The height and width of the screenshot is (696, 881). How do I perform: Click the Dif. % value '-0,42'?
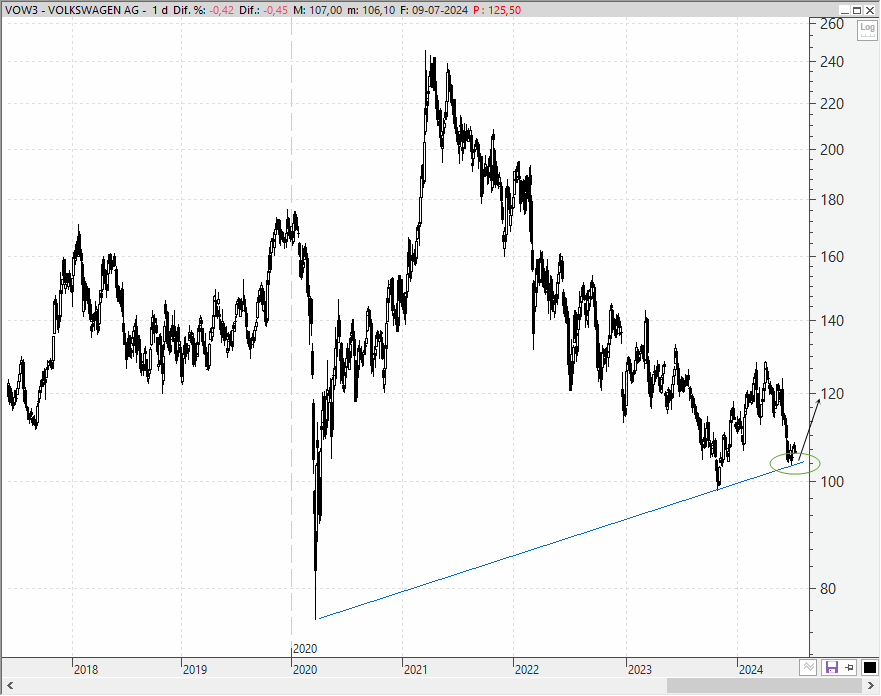point(221,10)
